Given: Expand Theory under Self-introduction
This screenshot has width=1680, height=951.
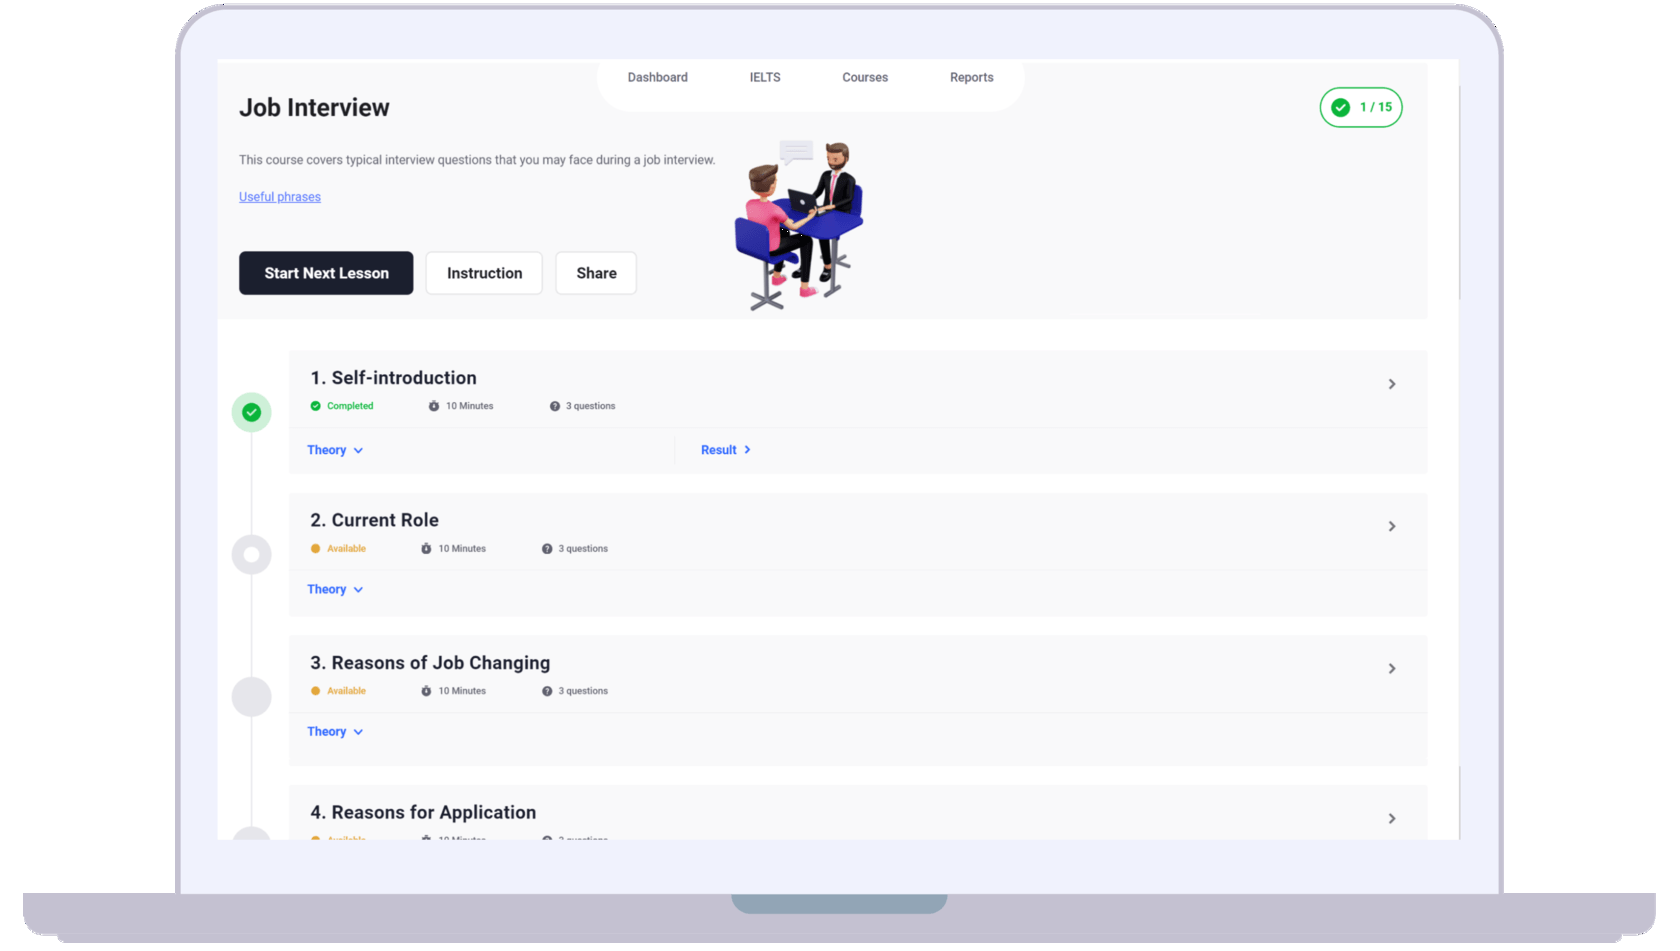Looking at the screenshot, I should click(334, 449).
